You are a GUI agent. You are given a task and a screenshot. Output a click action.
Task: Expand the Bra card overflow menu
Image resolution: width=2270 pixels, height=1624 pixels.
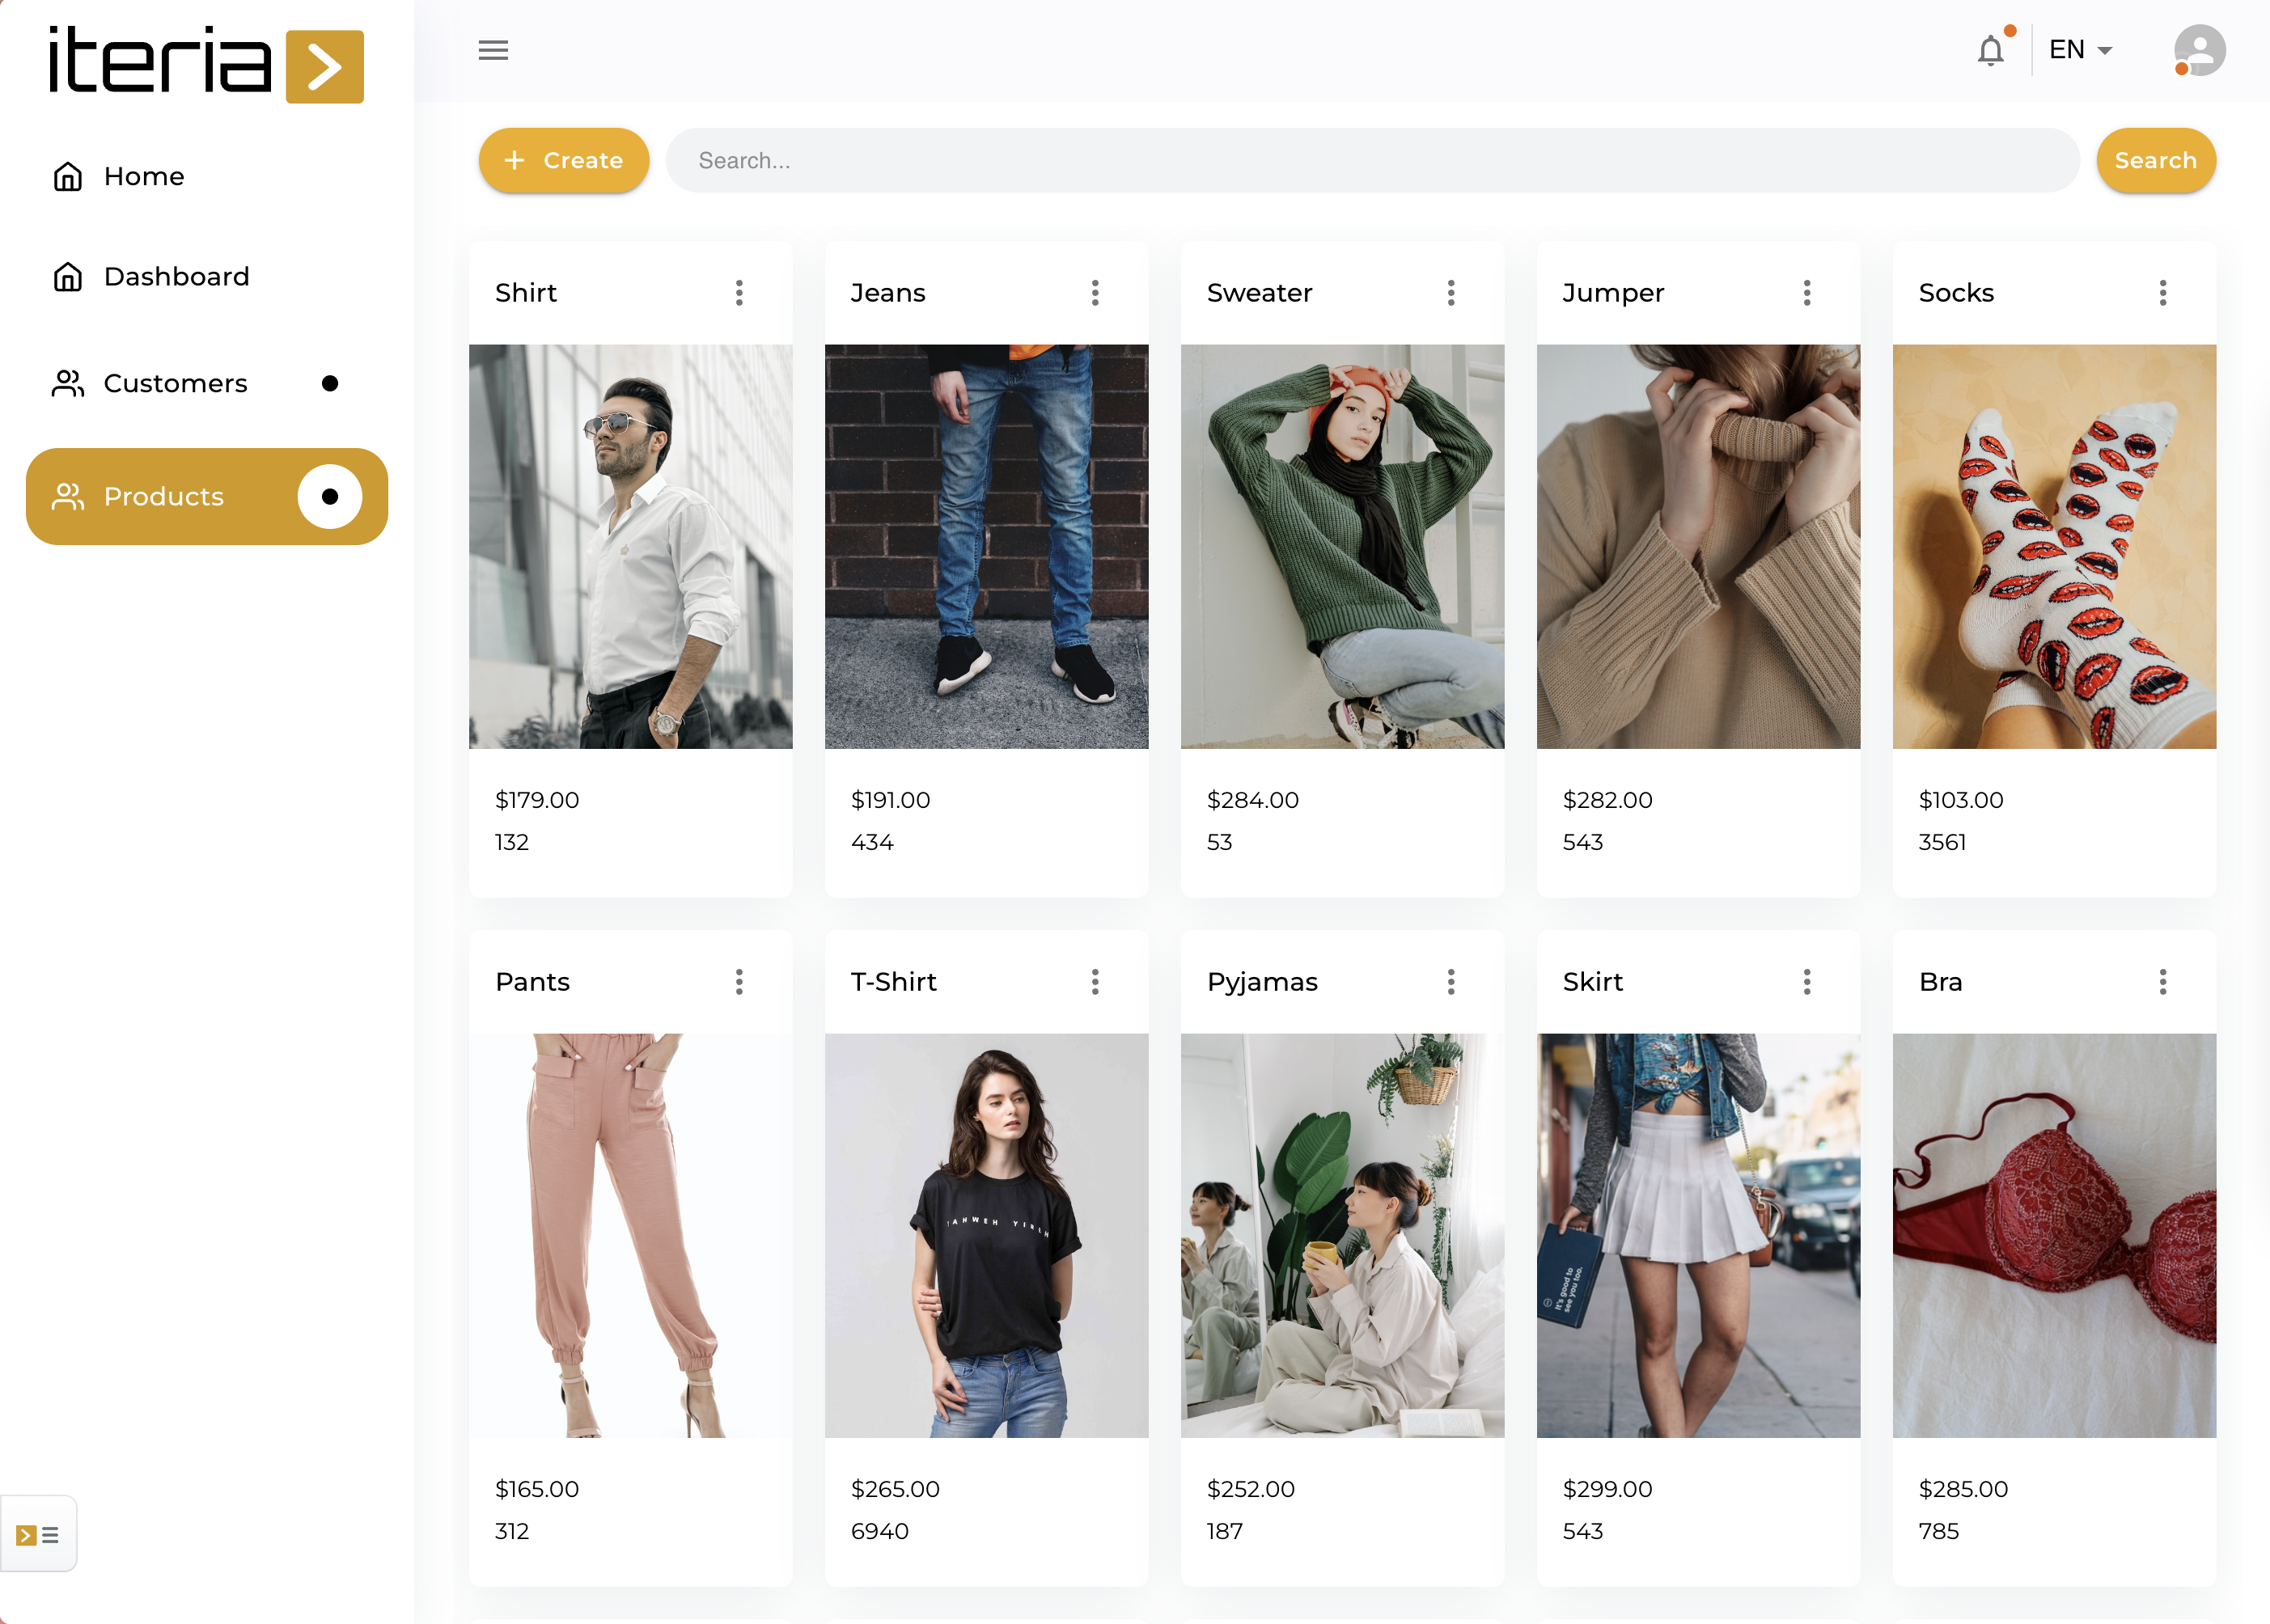2162,982
